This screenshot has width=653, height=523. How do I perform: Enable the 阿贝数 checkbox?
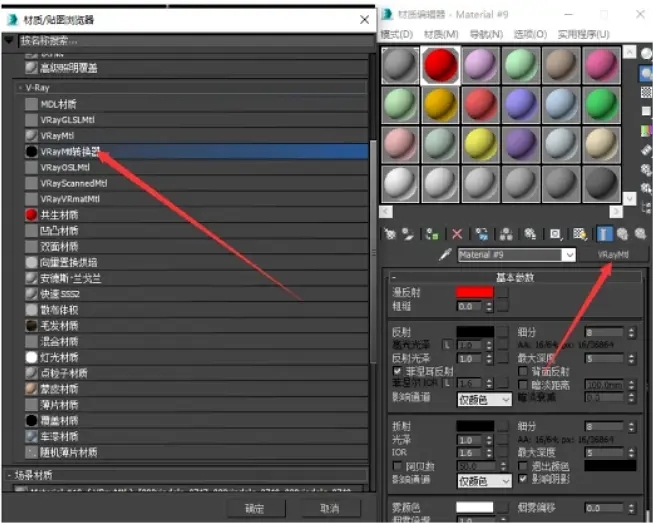coord(397,466)
